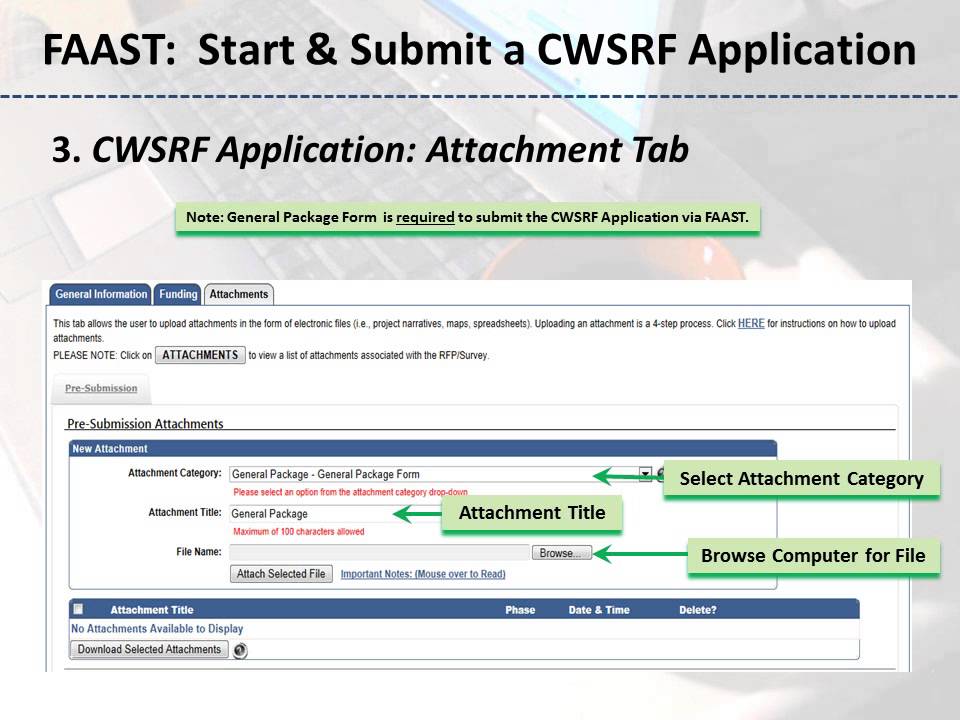Open the General Information tab
Screen dimensions: 960x720
pos(100,294)
